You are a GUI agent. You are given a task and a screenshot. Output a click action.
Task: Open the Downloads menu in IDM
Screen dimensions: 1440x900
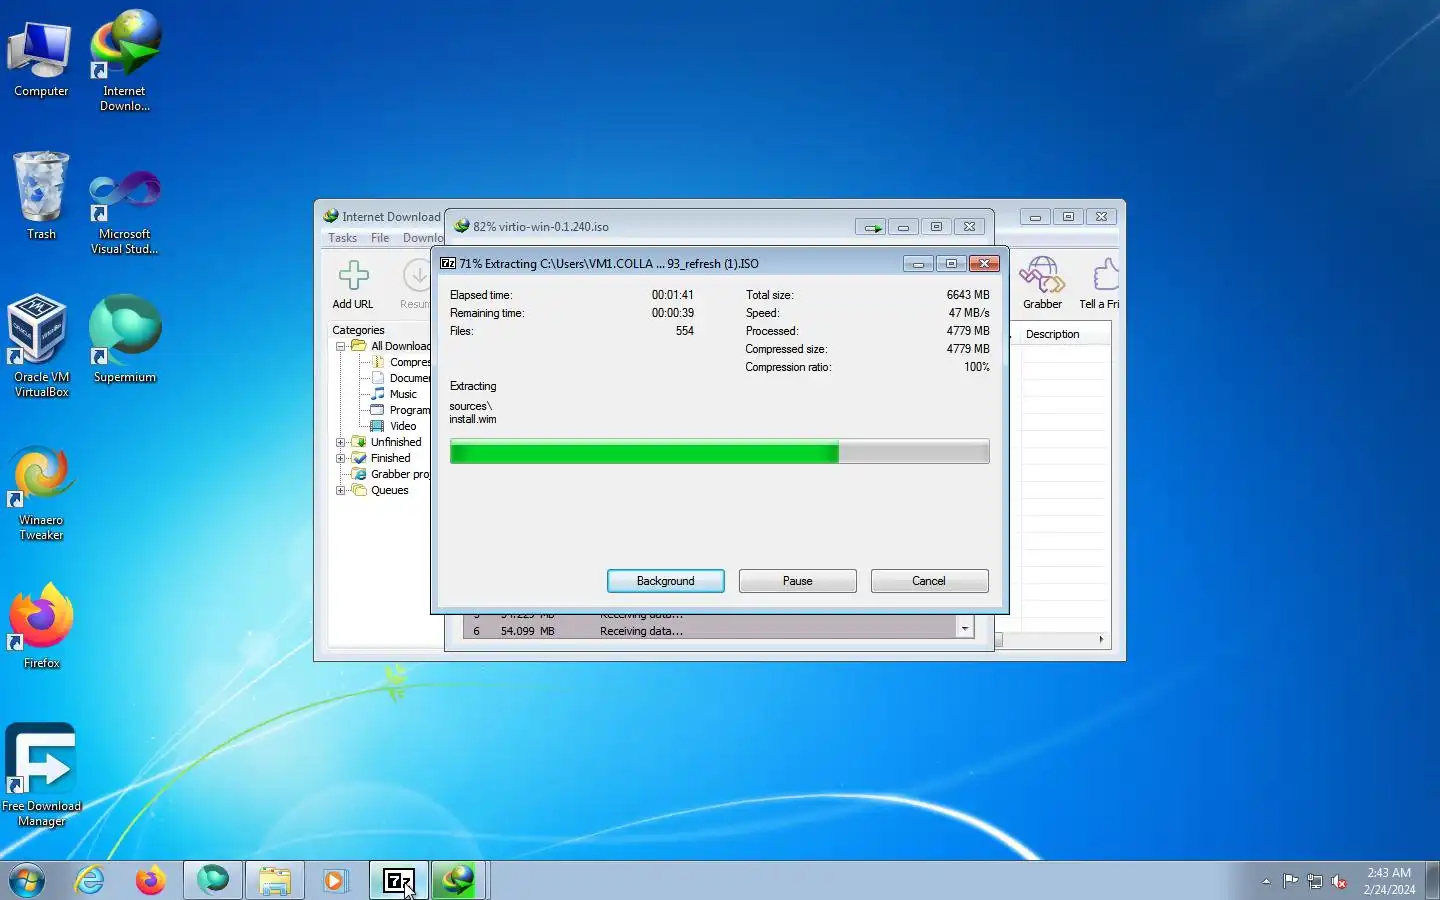click(422, 238)
